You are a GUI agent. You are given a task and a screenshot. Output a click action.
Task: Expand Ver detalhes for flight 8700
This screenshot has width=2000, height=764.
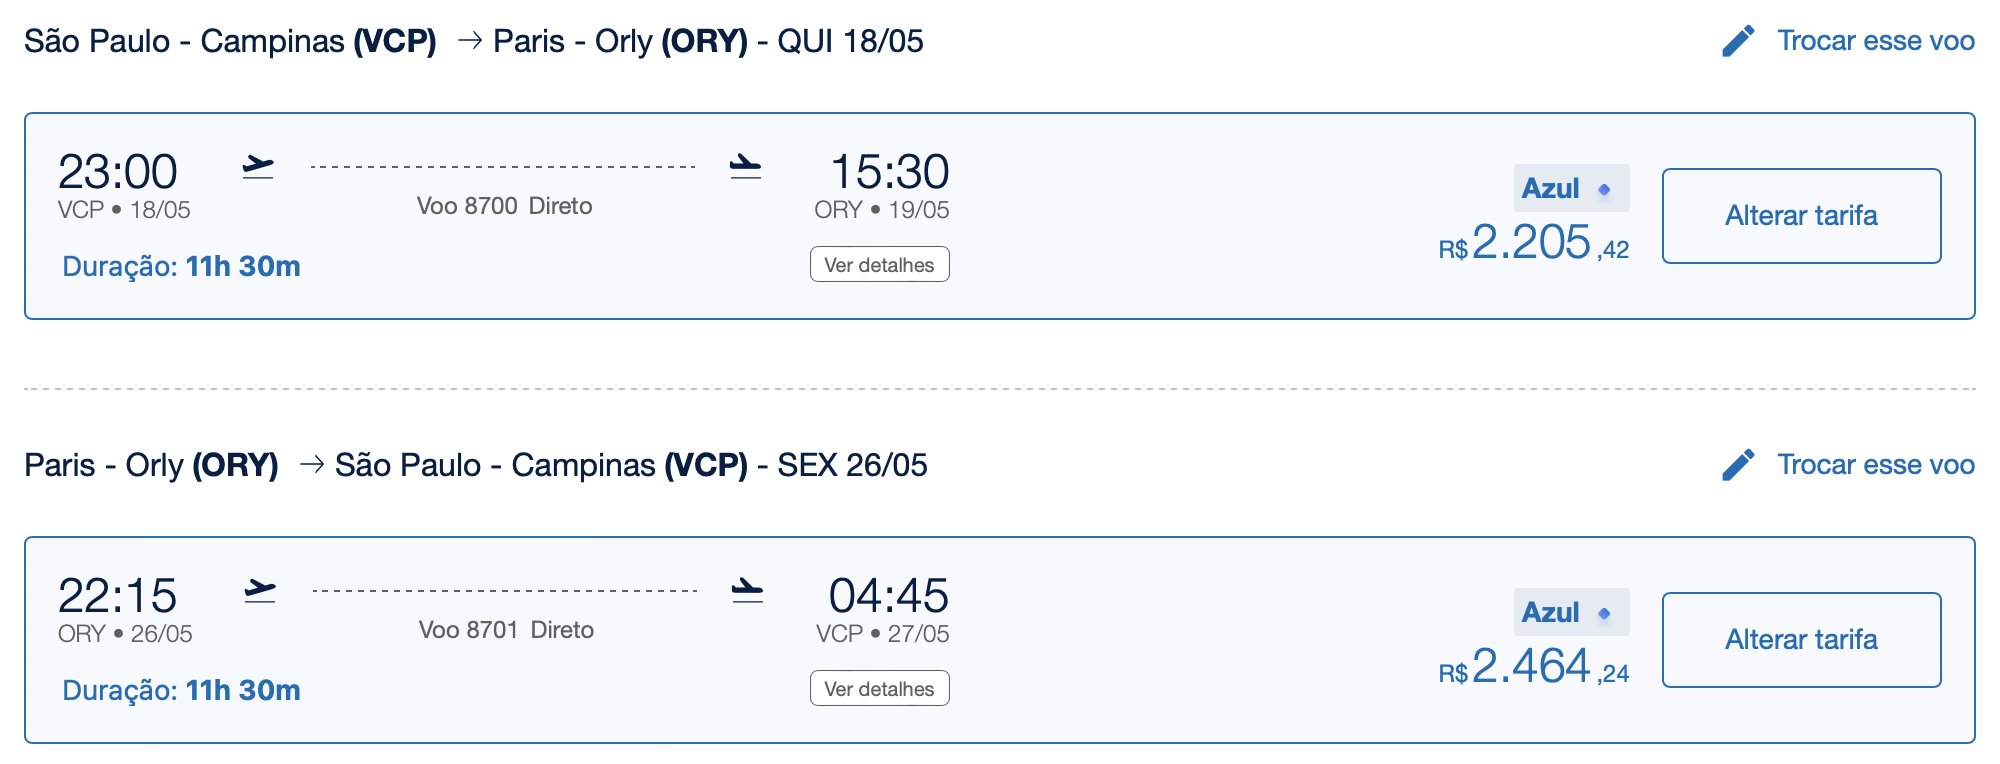tap(879, 265)
